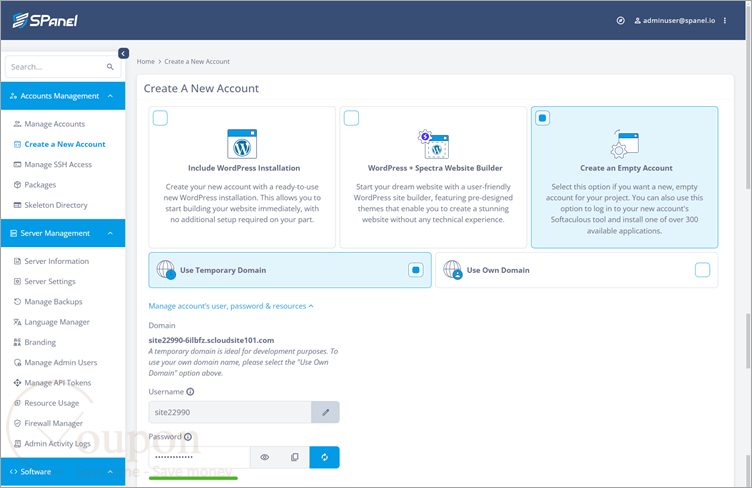Click the Packages box icon
This screenshot has width=752, height=488.
17,185
